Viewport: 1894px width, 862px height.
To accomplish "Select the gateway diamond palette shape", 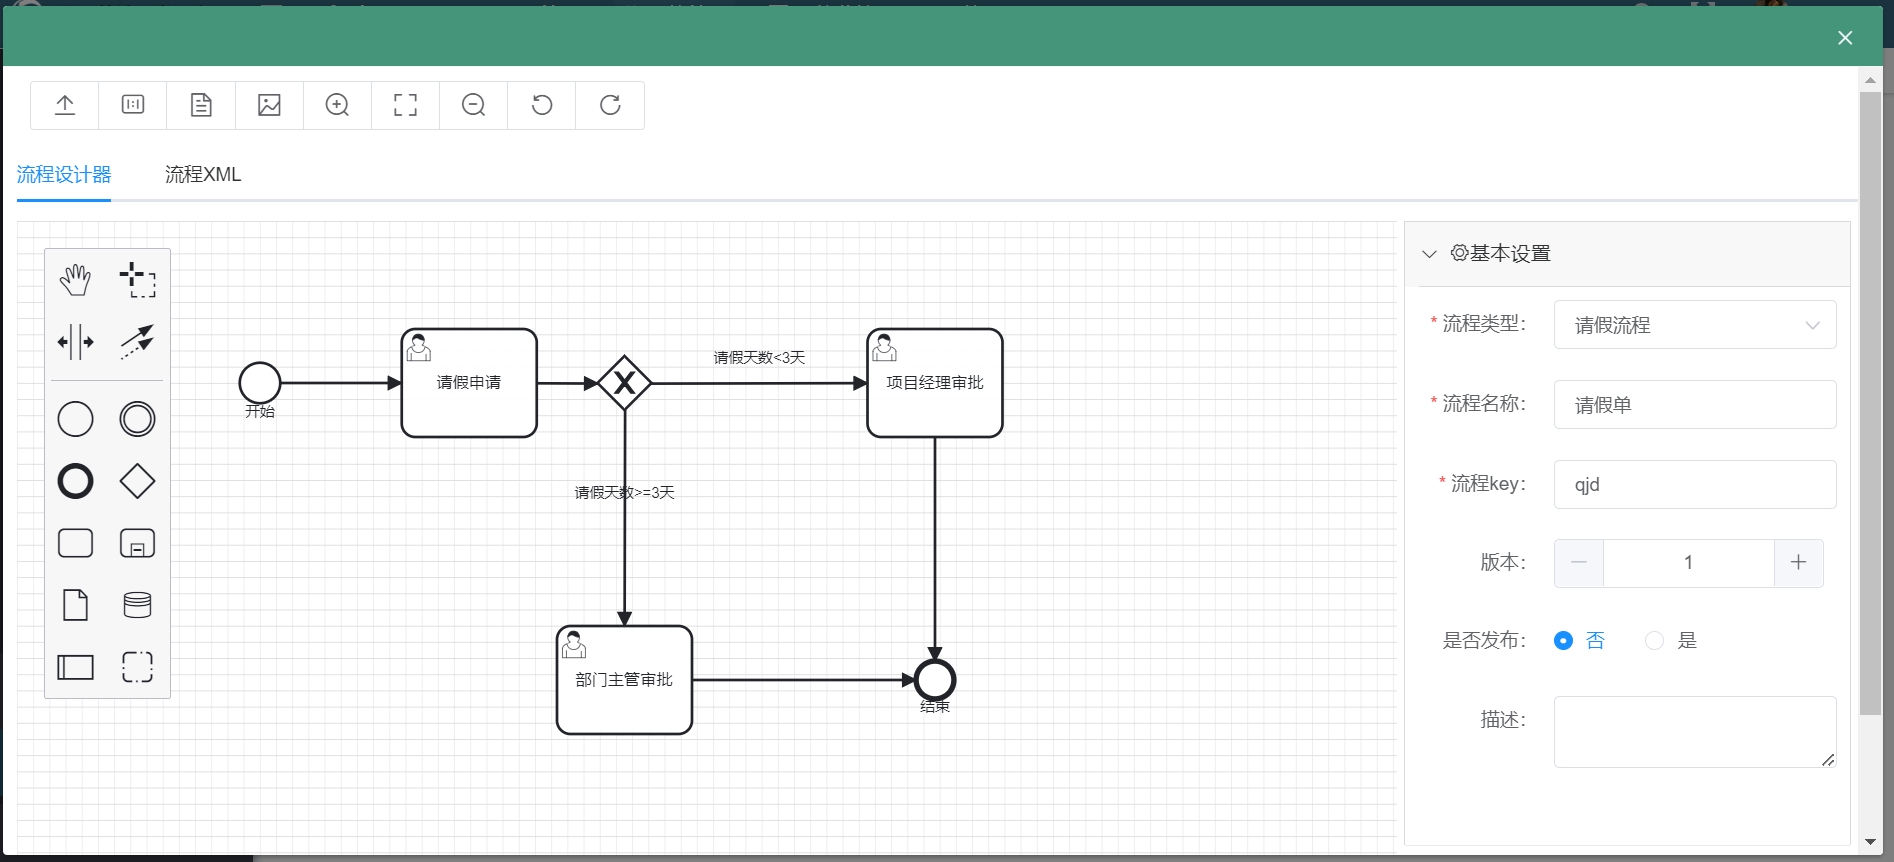I will [137, 481].
